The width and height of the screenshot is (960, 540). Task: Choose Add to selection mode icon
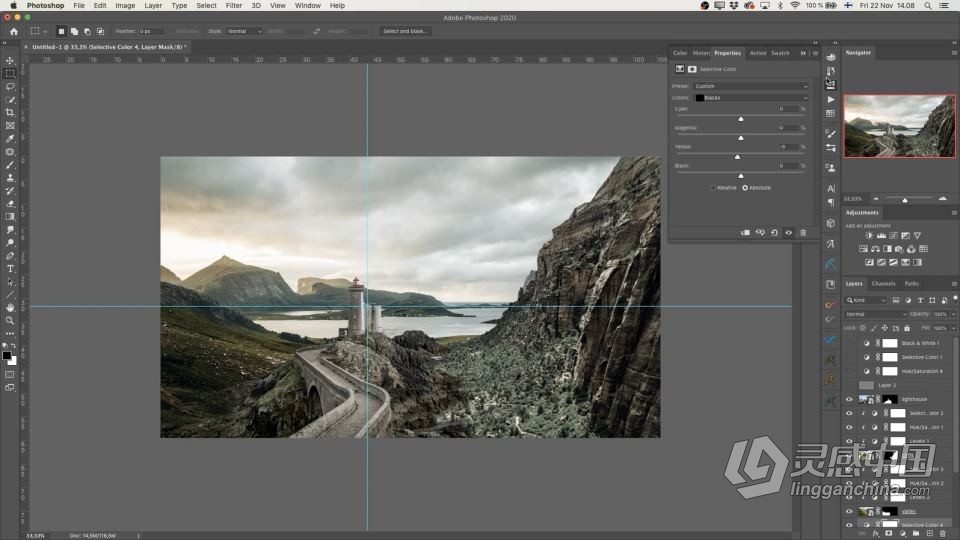(x=74, y=31)
